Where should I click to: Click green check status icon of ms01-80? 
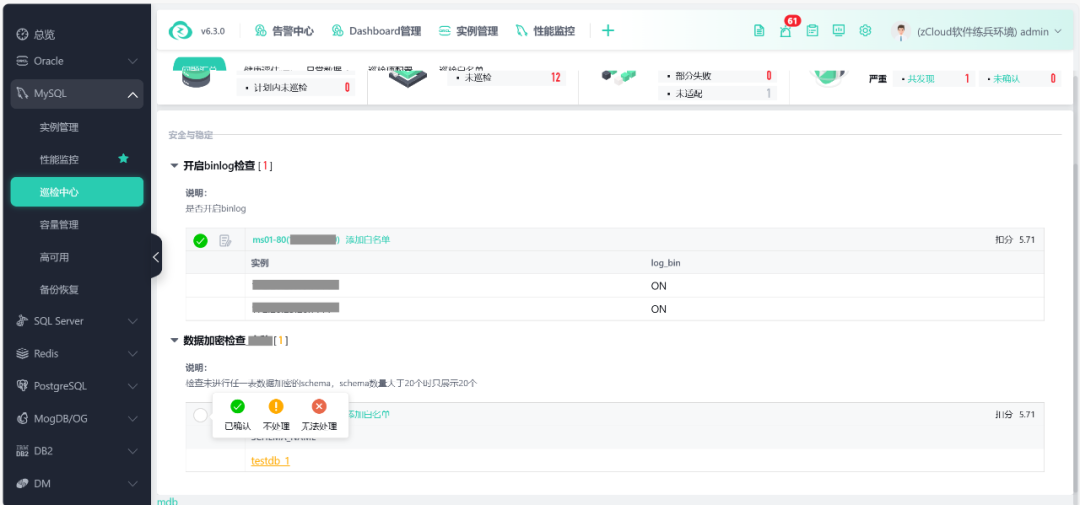pos(200,240)
